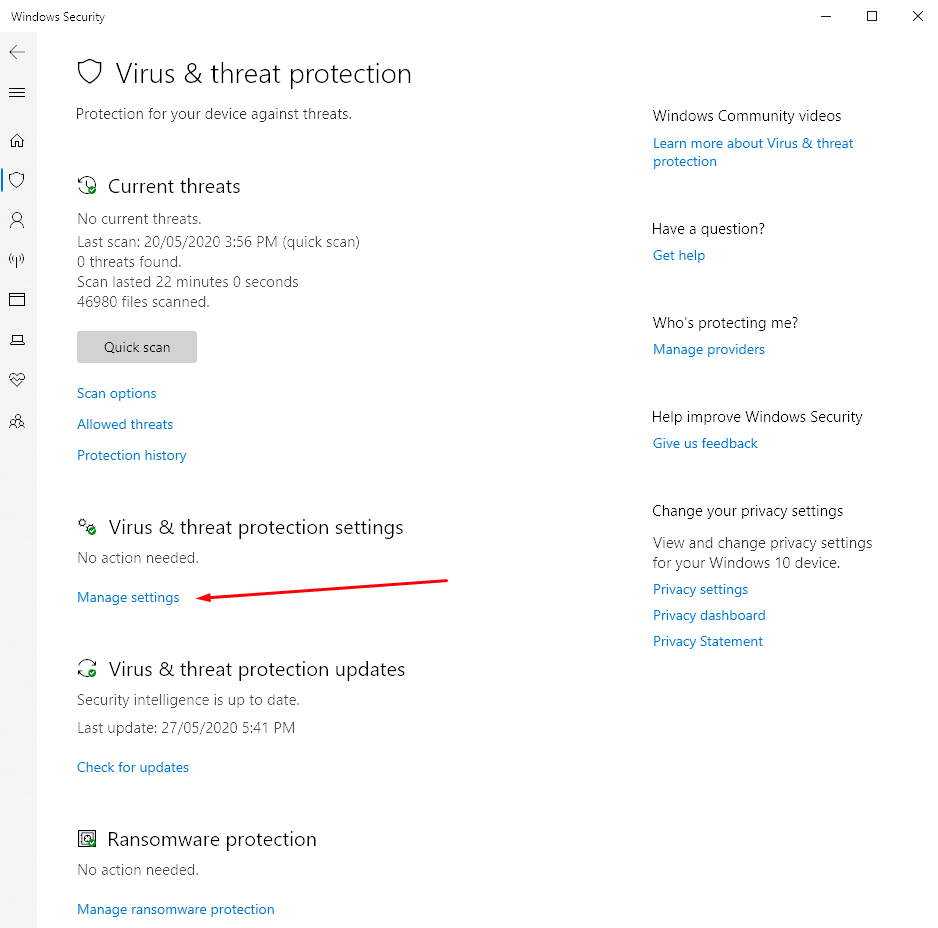The height and width of the screenshot is (928, 938).
Task: Click 'Change your privacy settings' heading
Action: tap(748, 511)
